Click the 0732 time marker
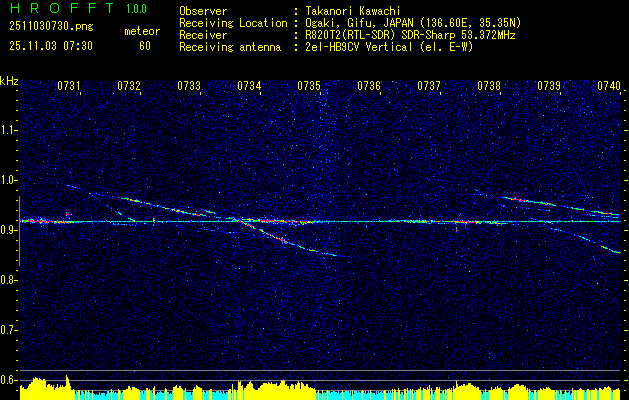 click(129, 86)
